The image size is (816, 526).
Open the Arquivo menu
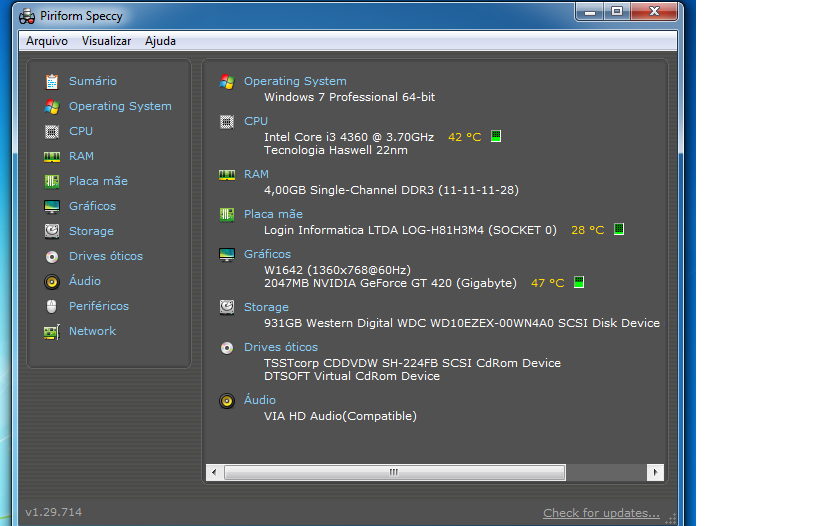(47, 41)
